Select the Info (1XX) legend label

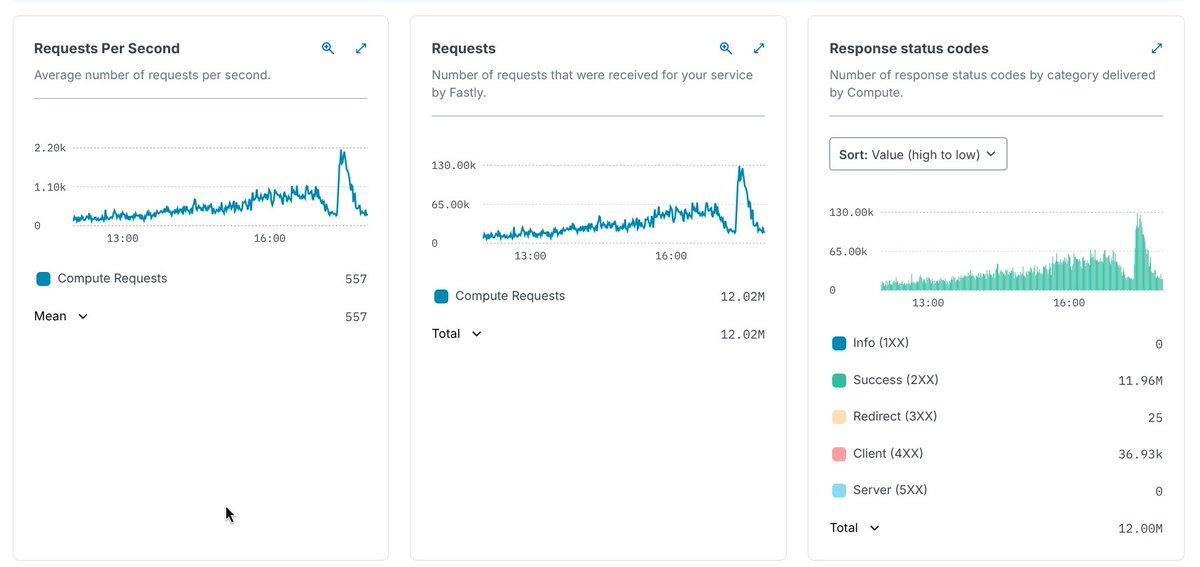point(881,343)
